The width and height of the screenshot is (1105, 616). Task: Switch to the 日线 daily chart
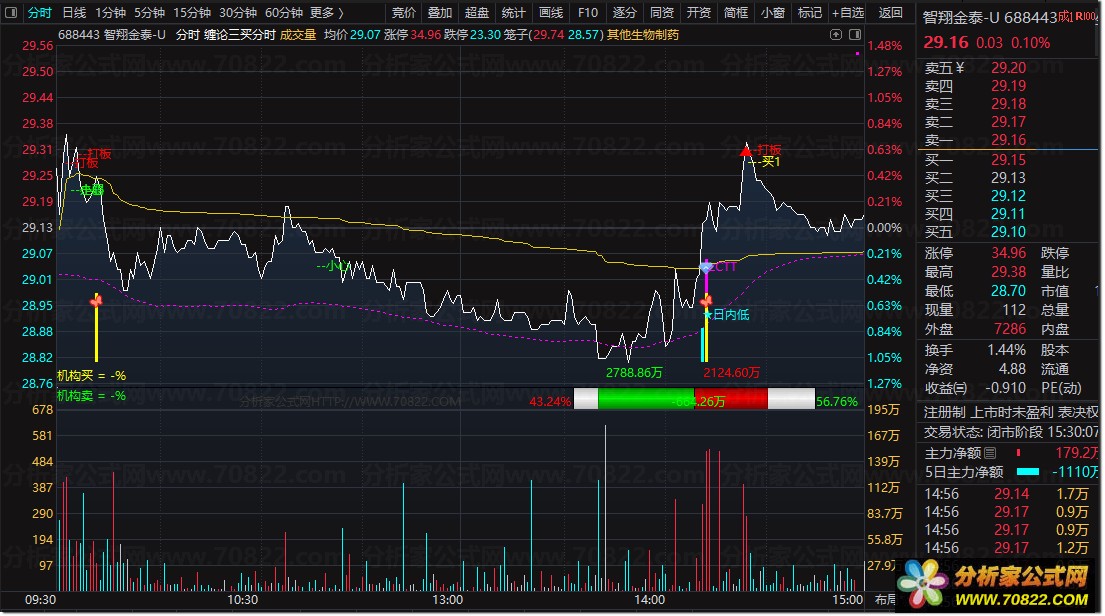tap(74, 13)
